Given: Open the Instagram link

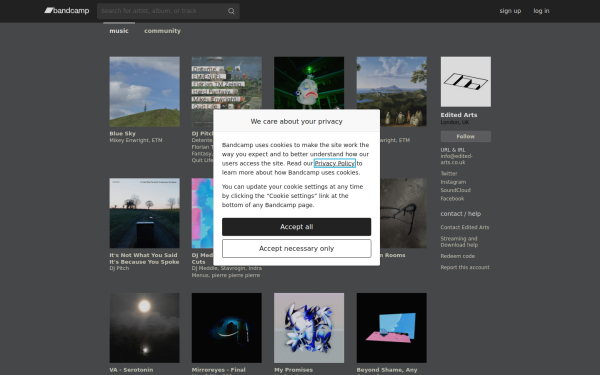Looking at the screenshot, I should point(453,182).
